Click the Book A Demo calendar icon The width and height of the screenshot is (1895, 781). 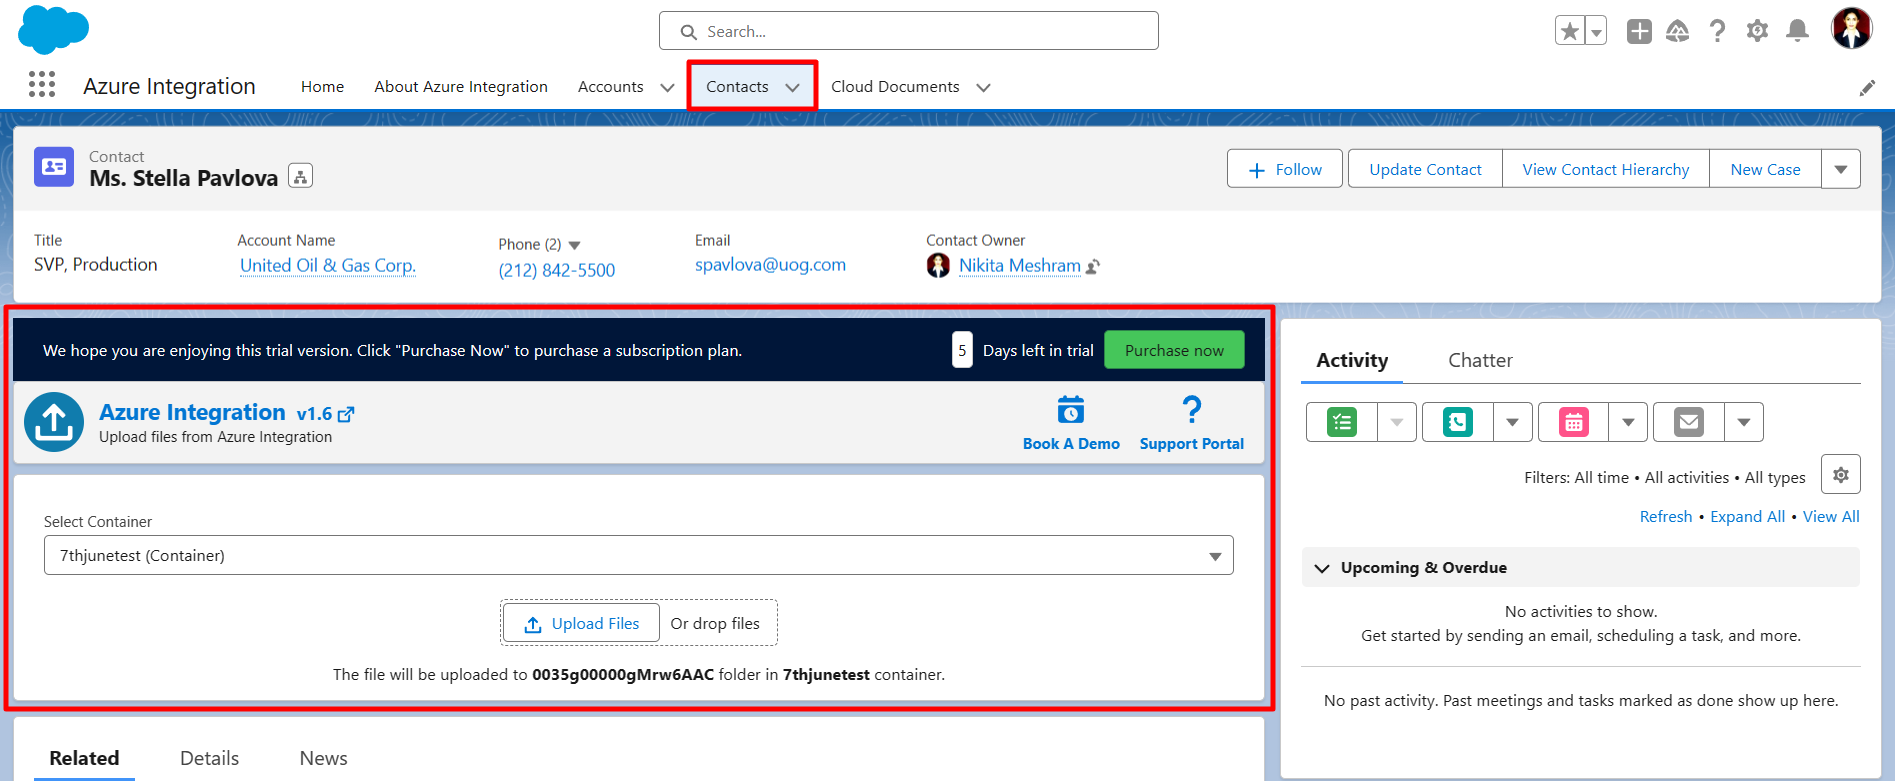(x=1071, y=410)
